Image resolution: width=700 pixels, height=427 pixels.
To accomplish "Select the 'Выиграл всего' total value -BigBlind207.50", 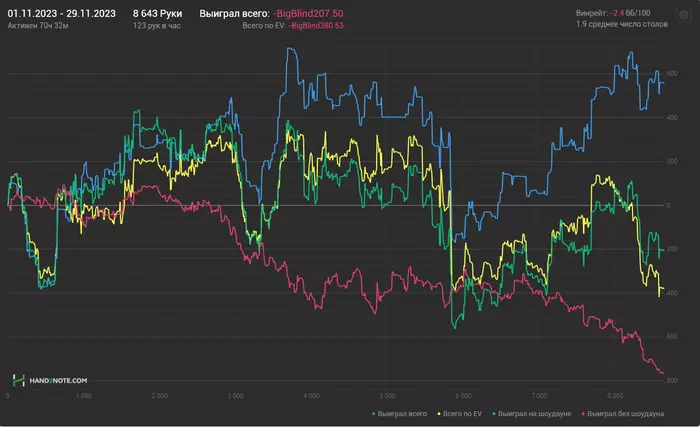I will click(309, 13).
